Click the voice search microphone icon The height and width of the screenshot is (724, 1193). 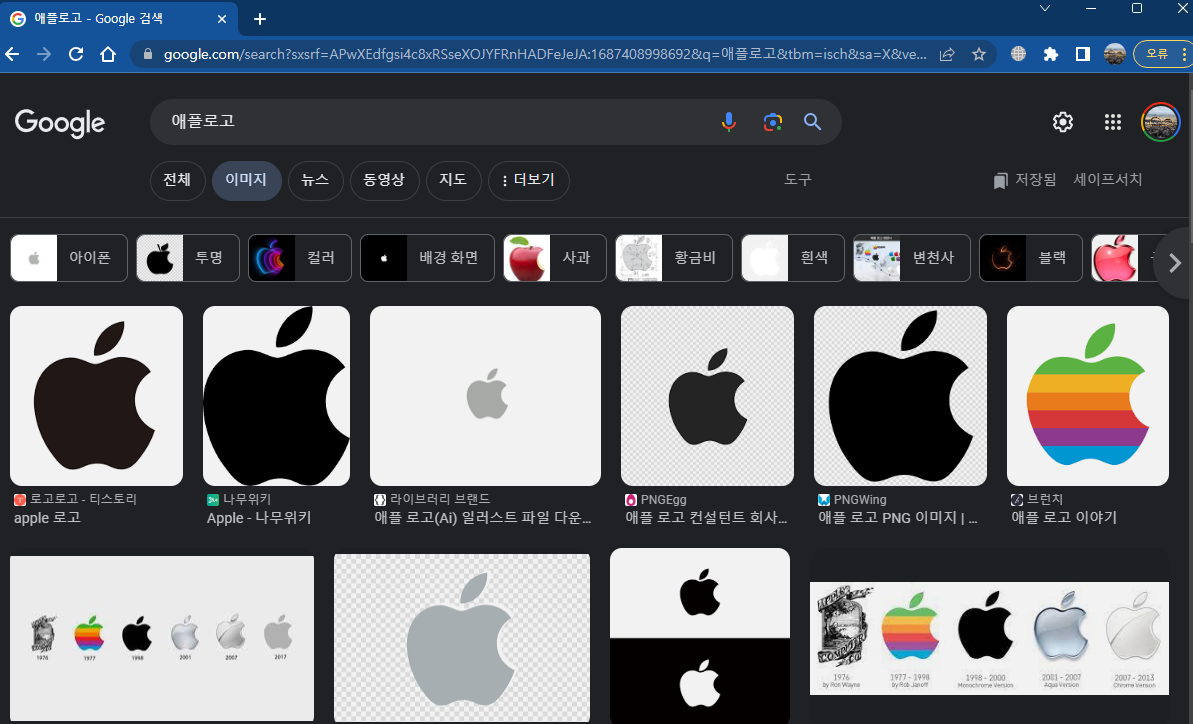(x=728, y=122)
